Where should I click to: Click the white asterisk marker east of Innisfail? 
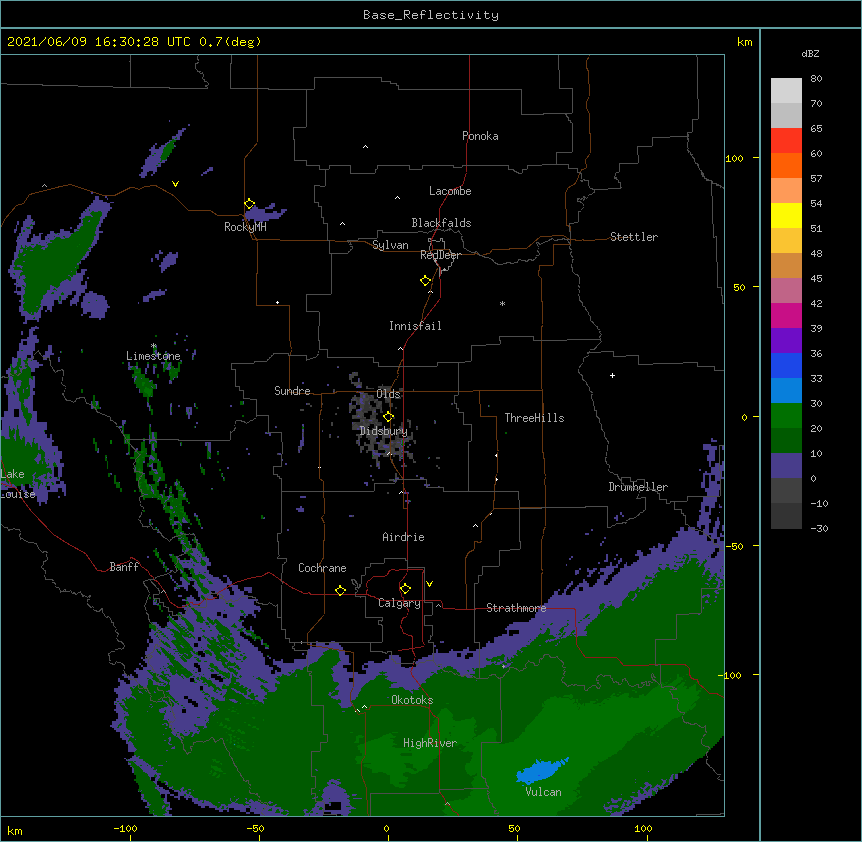tap(502, 303)
